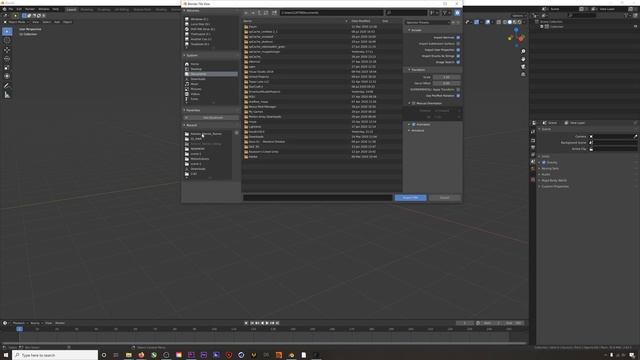This screenshot has width=640, height=360.
Task: Switch to the Modeling workspace tab
Action: coord(87,9)
